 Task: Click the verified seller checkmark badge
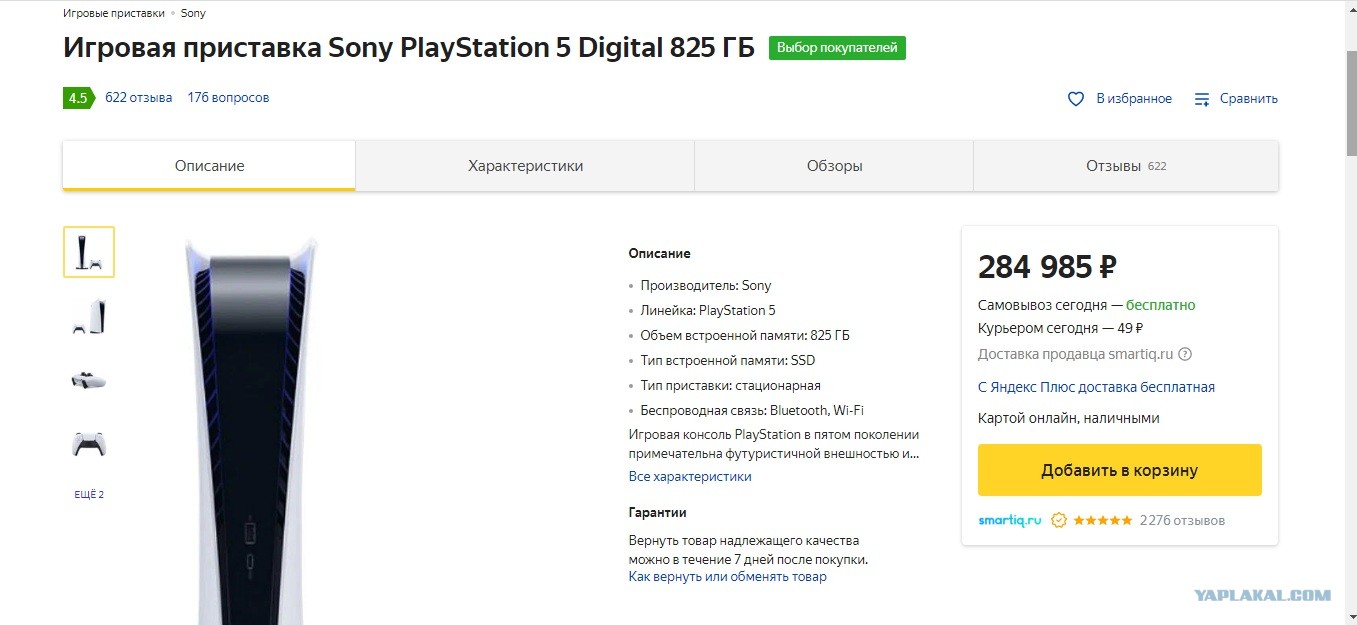tap(1059, 520)
